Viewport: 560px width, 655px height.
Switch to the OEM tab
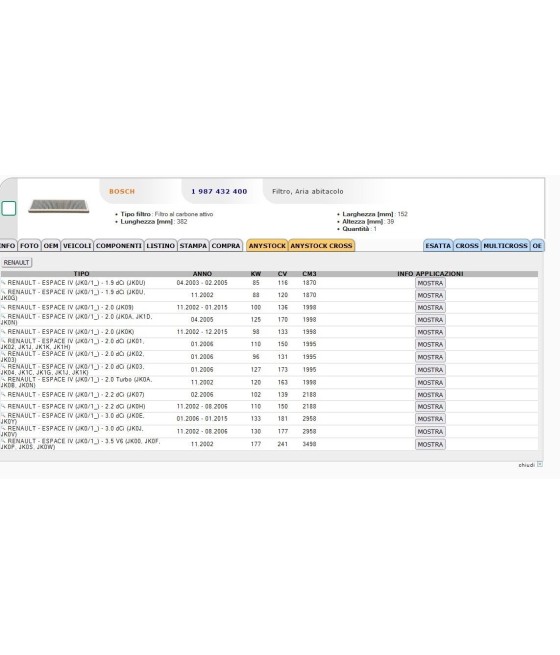(x=51, y=246)
